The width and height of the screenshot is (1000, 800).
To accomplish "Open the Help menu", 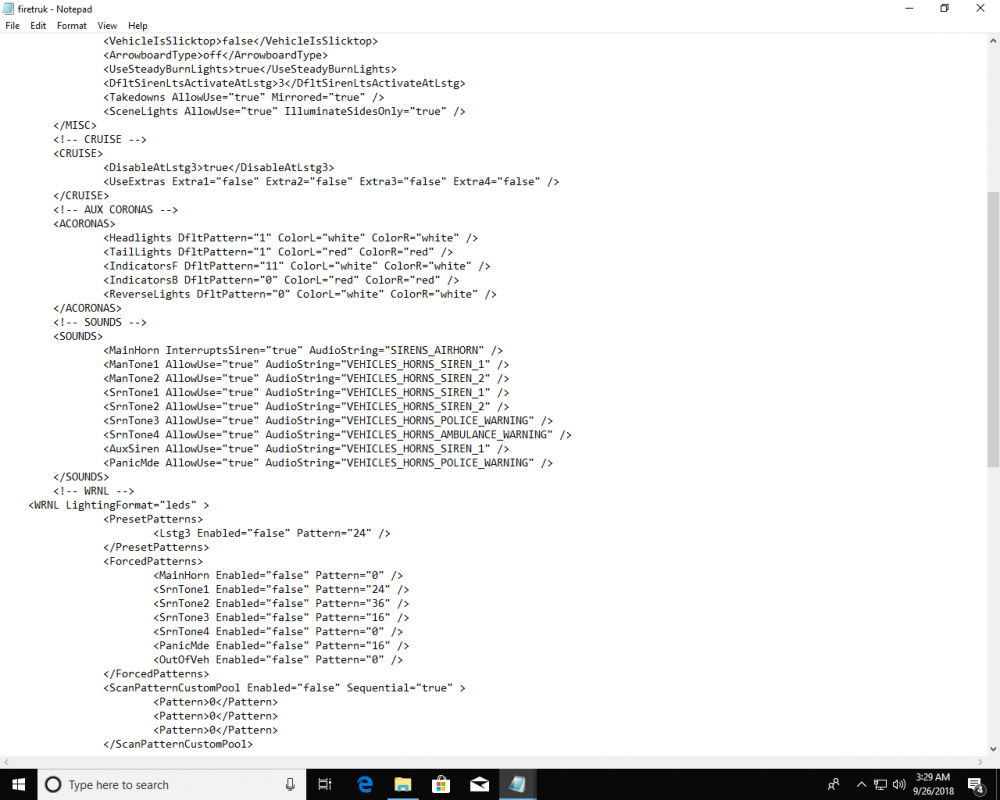I will (137, 25).
